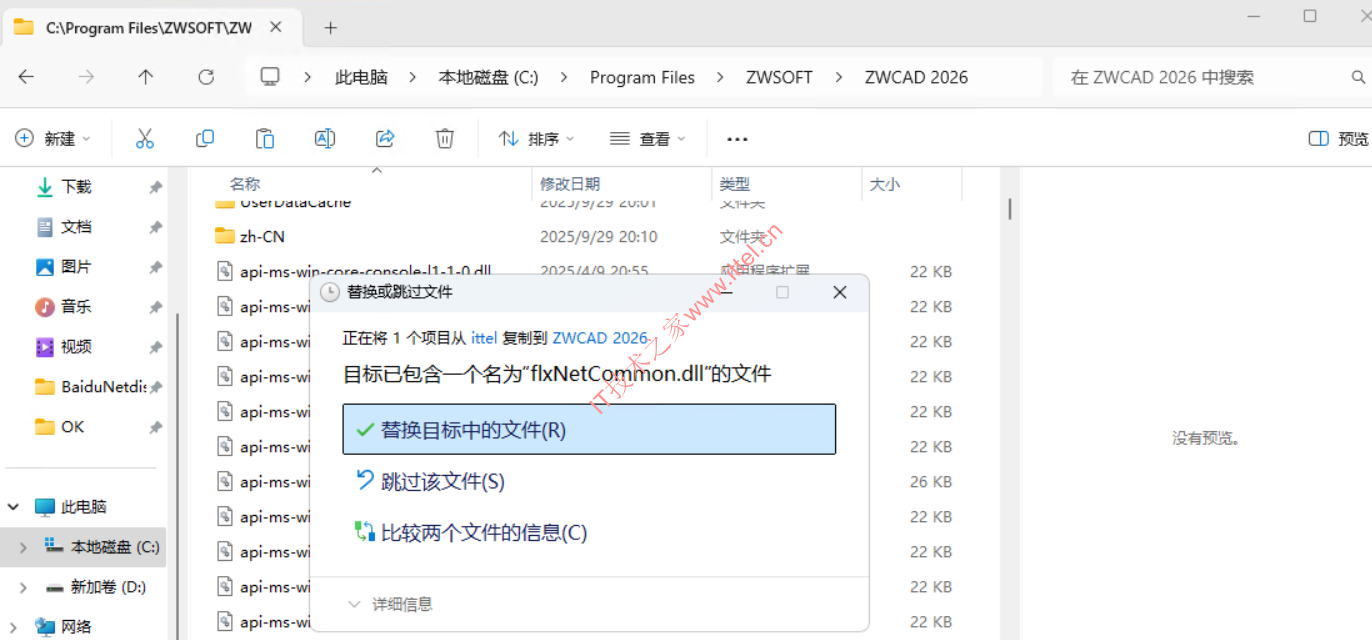1372x640 pixels.
Task: Open 视频 in the sidebar
Action: click(x=76, y=347)
